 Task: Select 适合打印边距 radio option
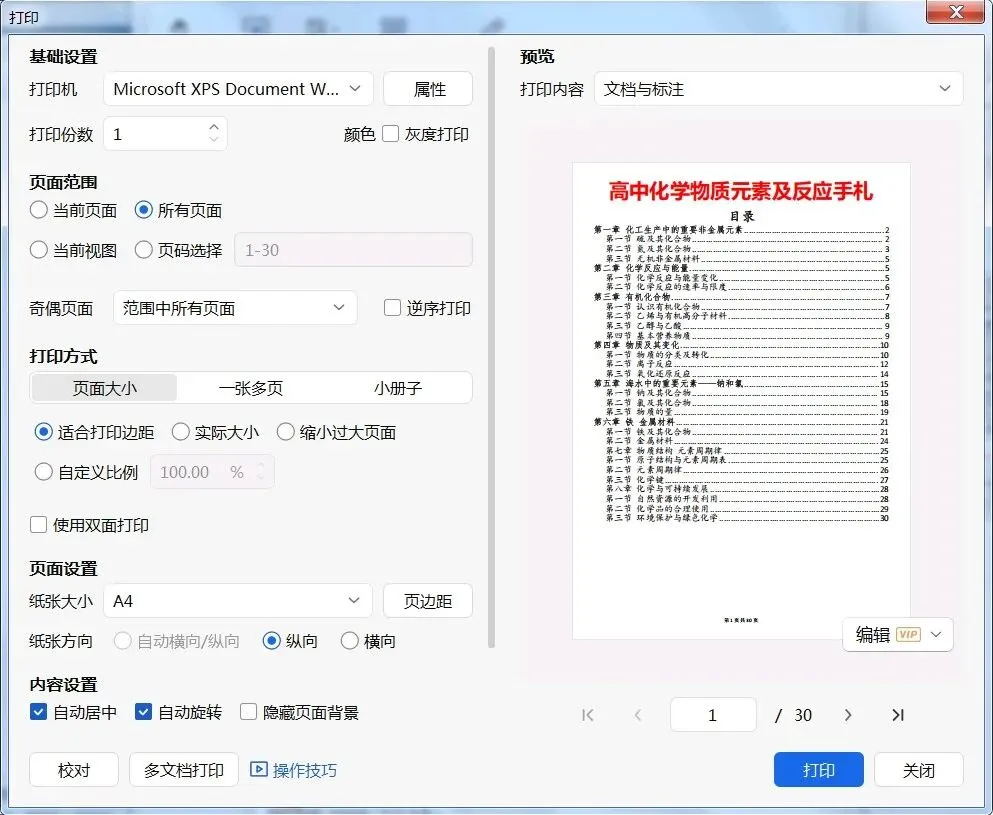click(x=44, y=432)
